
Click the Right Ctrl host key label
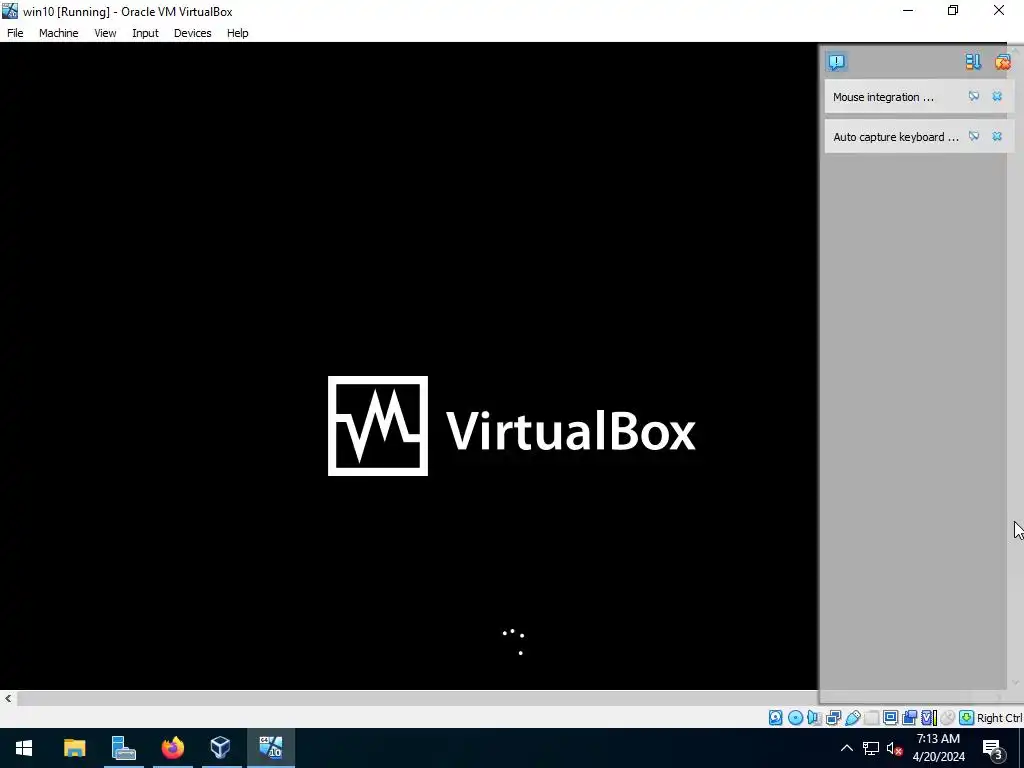coord(1000,718)
